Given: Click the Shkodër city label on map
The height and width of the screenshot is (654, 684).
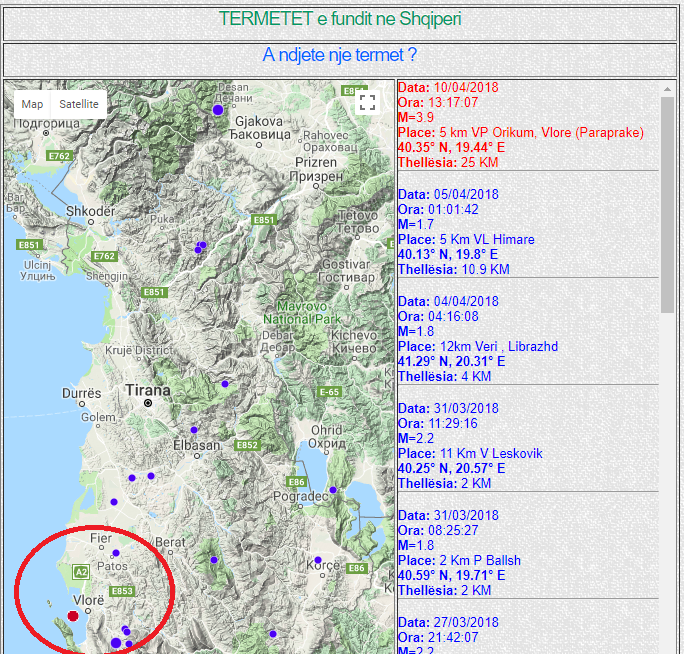Looking at the screenshot, I should pos(90,211).
